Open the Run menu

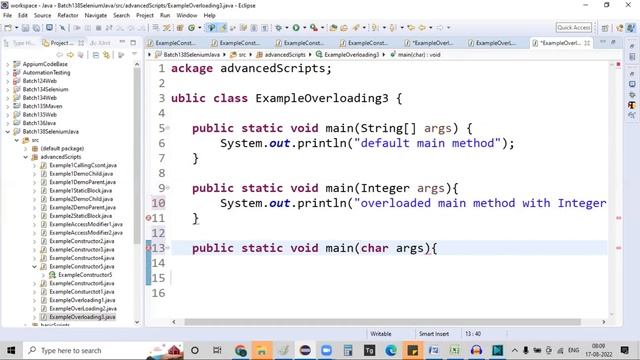165,16
